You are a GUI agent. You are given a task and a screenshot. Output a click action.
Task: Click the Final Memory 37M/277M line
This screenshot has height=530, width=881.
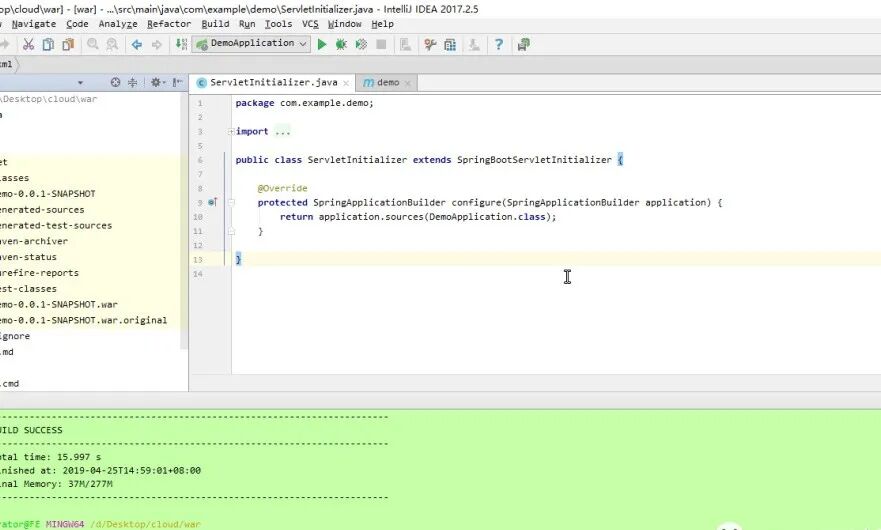point(56,484)
